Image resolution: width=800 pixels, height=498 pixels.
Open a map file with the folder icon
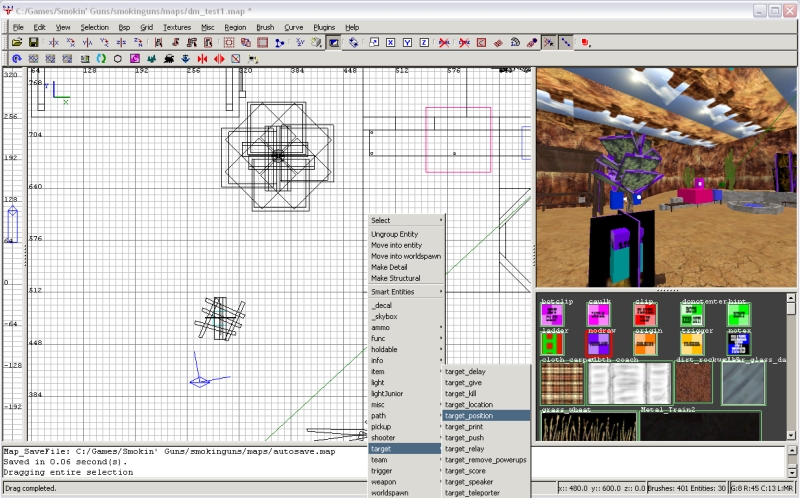[17, 43]
